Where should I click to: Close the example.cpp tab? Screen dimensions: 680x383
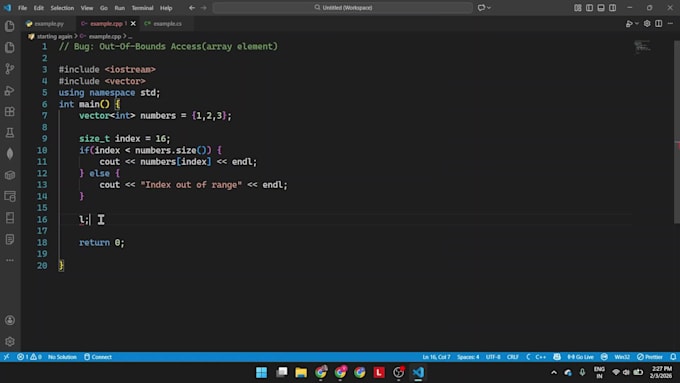pos(133,24)
